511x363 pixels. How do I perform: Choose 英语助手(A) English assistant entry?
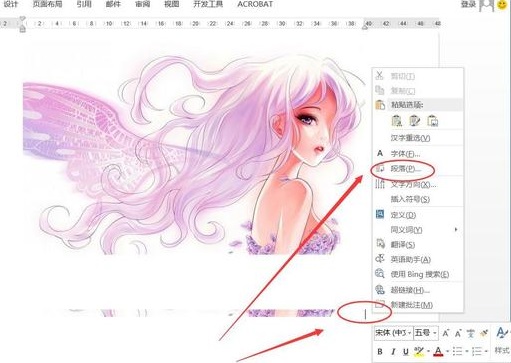(417, 259)
